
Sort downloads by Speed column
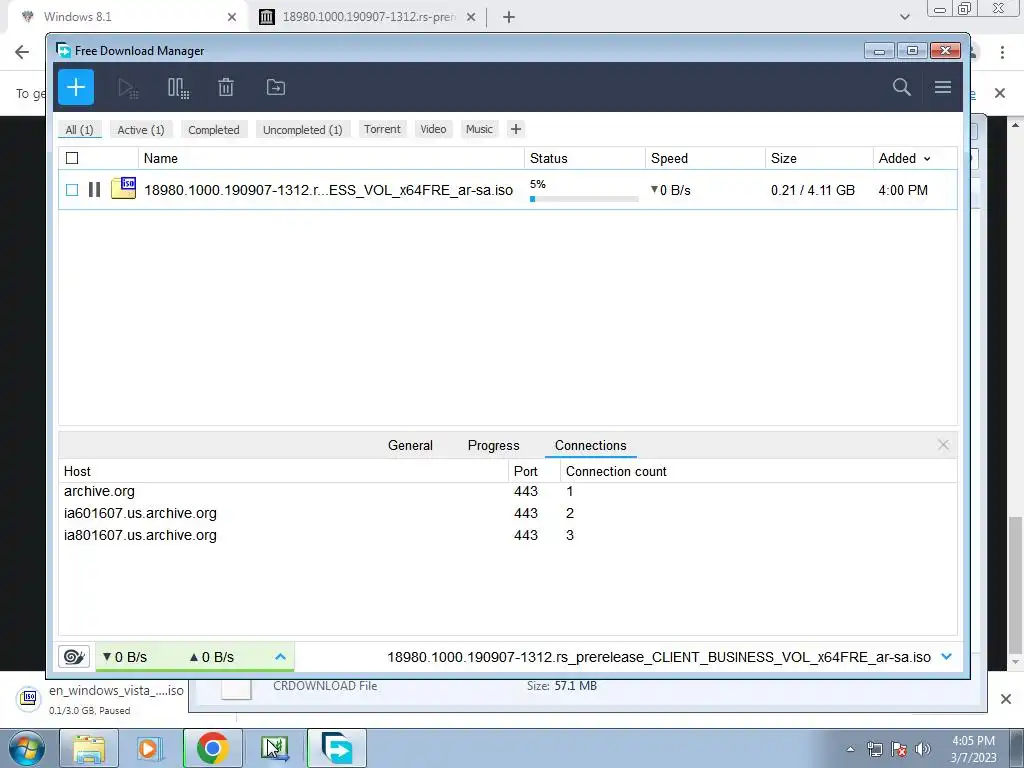(x=705, y=158)
